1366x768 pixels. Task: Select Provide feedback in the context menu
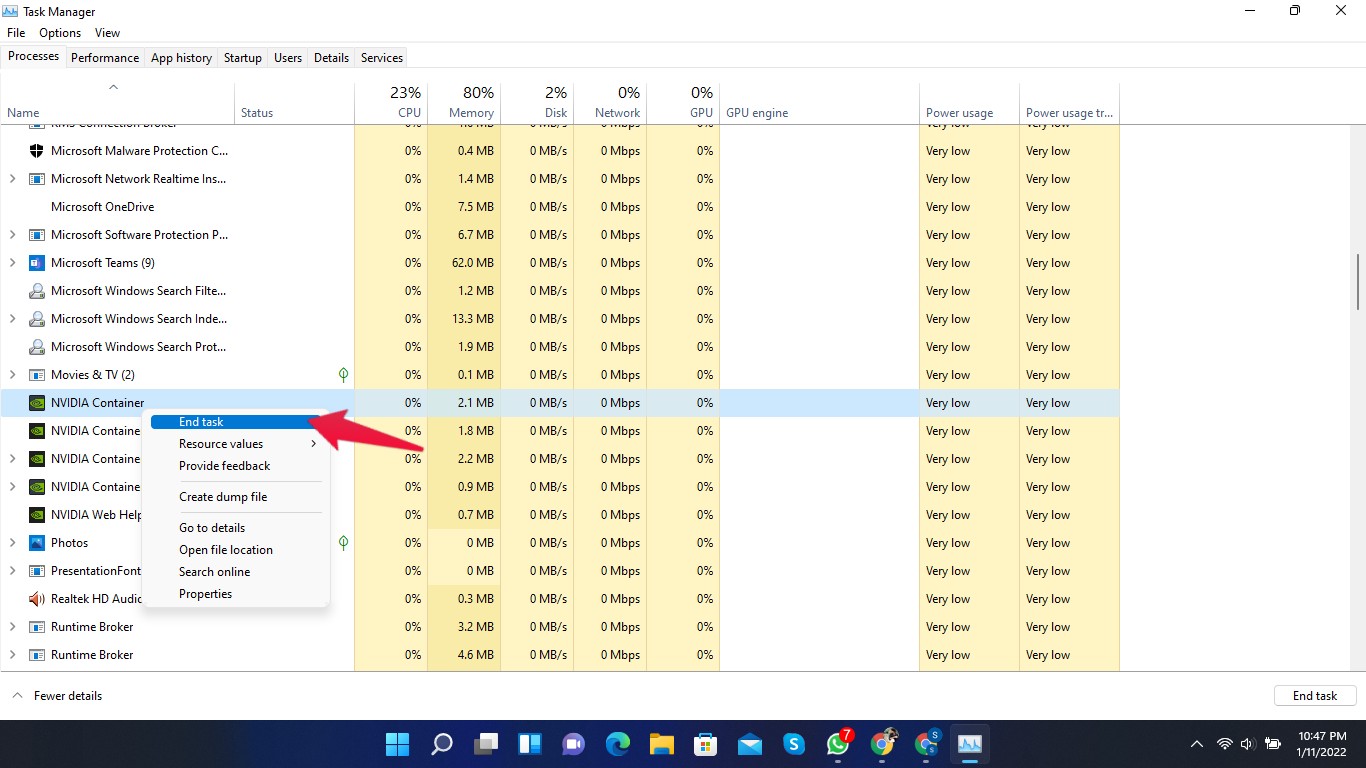[236, 466]
